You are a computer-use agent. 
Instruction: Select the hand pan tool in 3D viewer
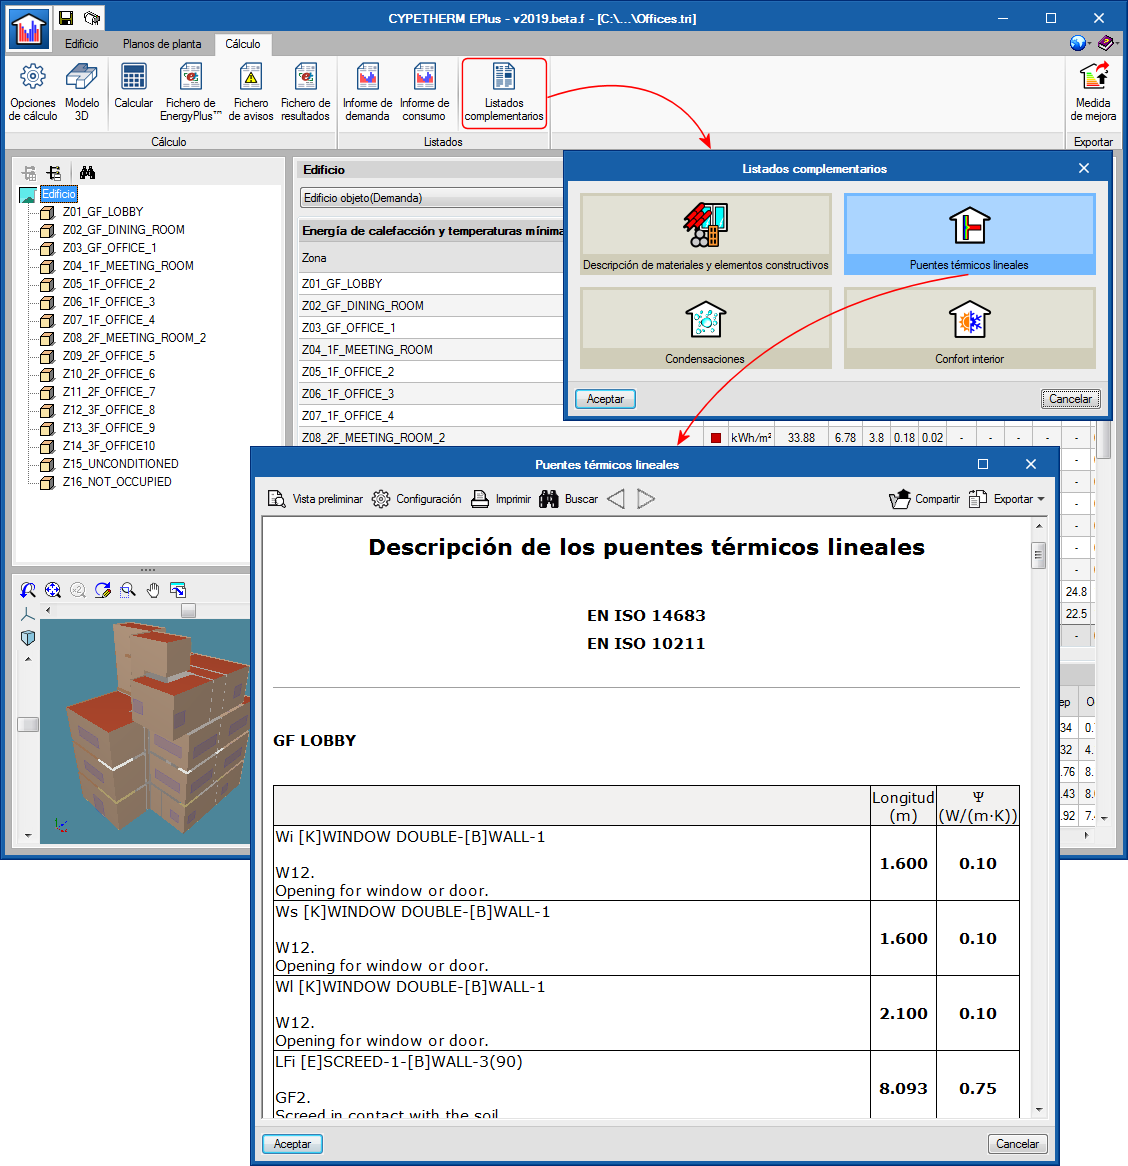(x=153, y=590)
